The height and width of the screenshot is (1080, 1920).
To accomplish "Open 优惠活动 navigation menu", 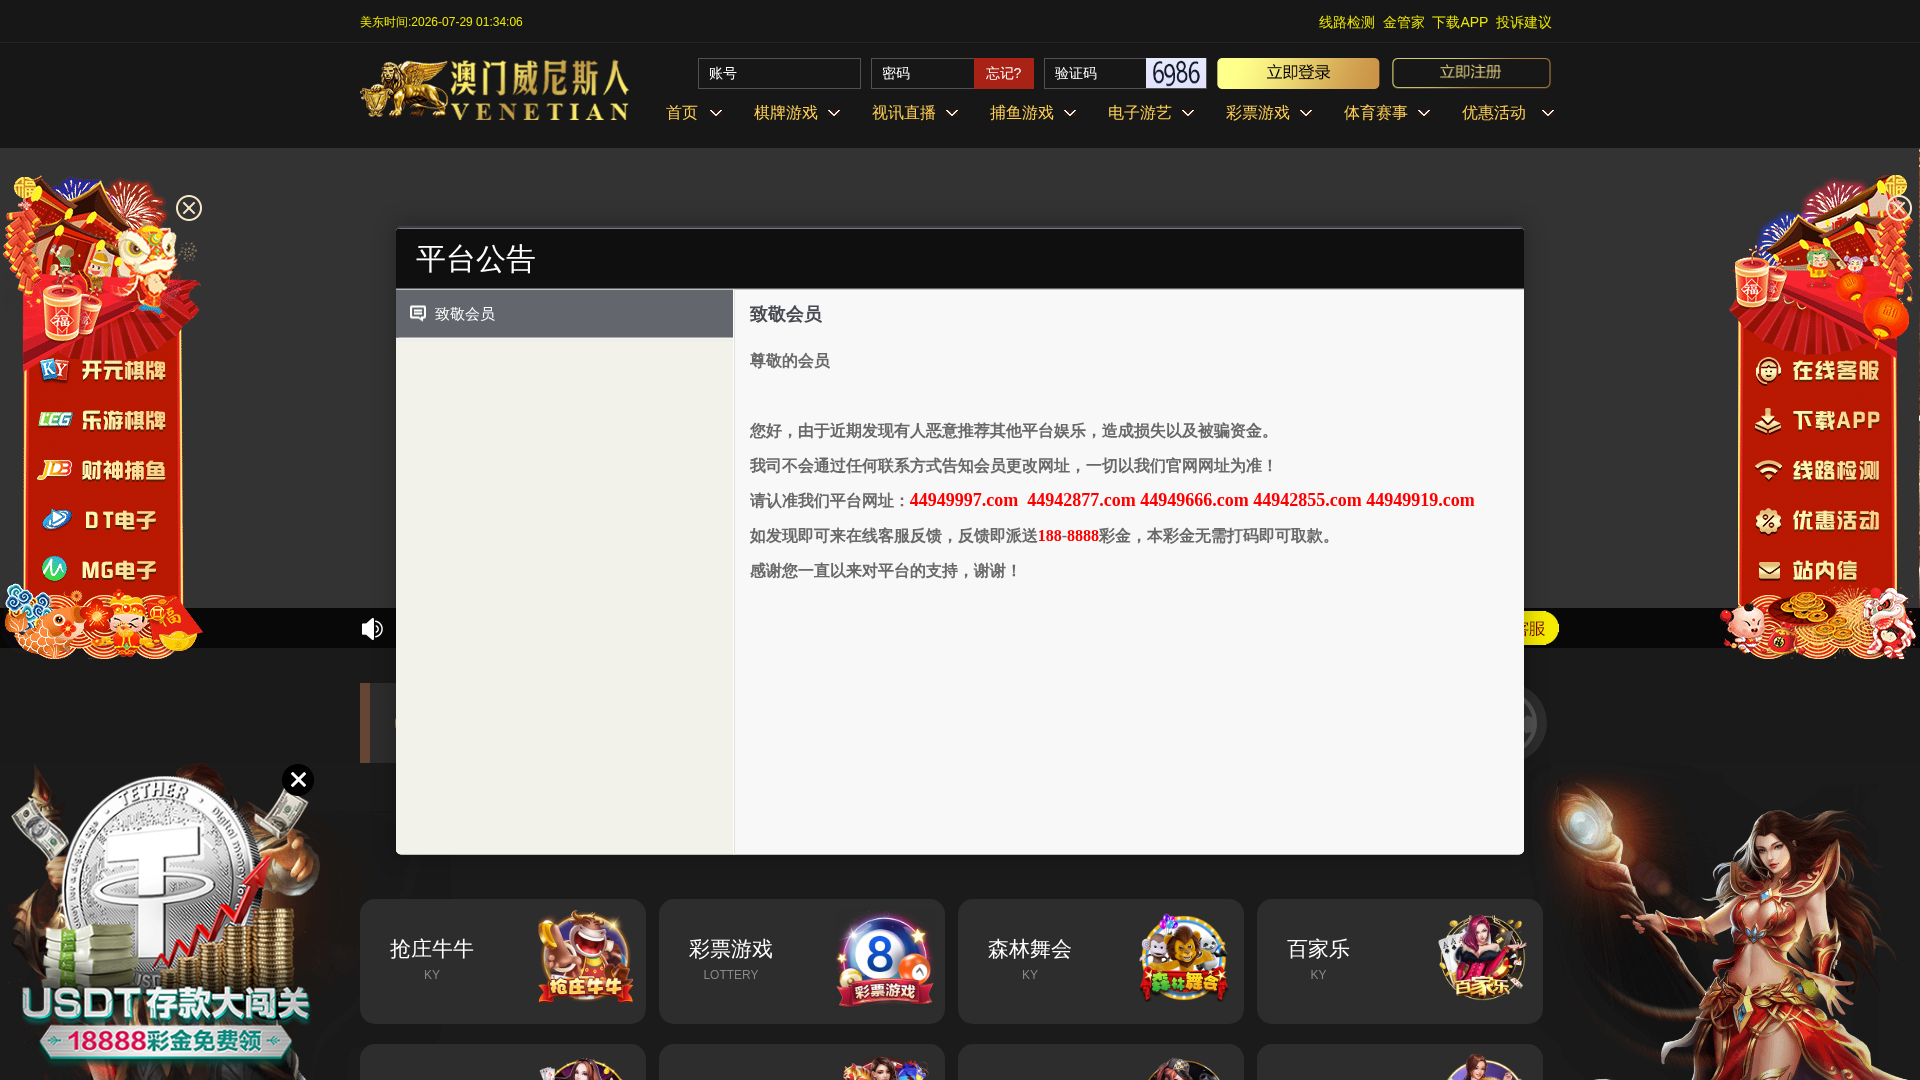I will [1494, 113].
